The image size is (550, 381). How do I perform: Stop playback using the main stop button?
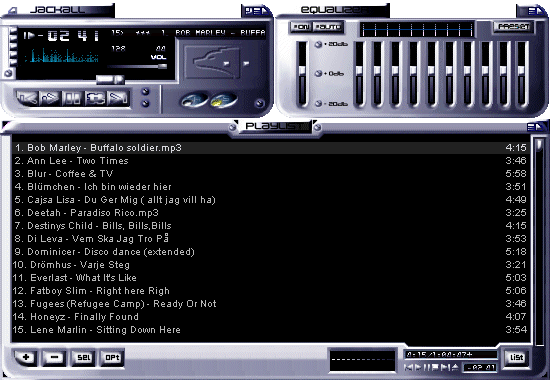click(x=95, y=98)
